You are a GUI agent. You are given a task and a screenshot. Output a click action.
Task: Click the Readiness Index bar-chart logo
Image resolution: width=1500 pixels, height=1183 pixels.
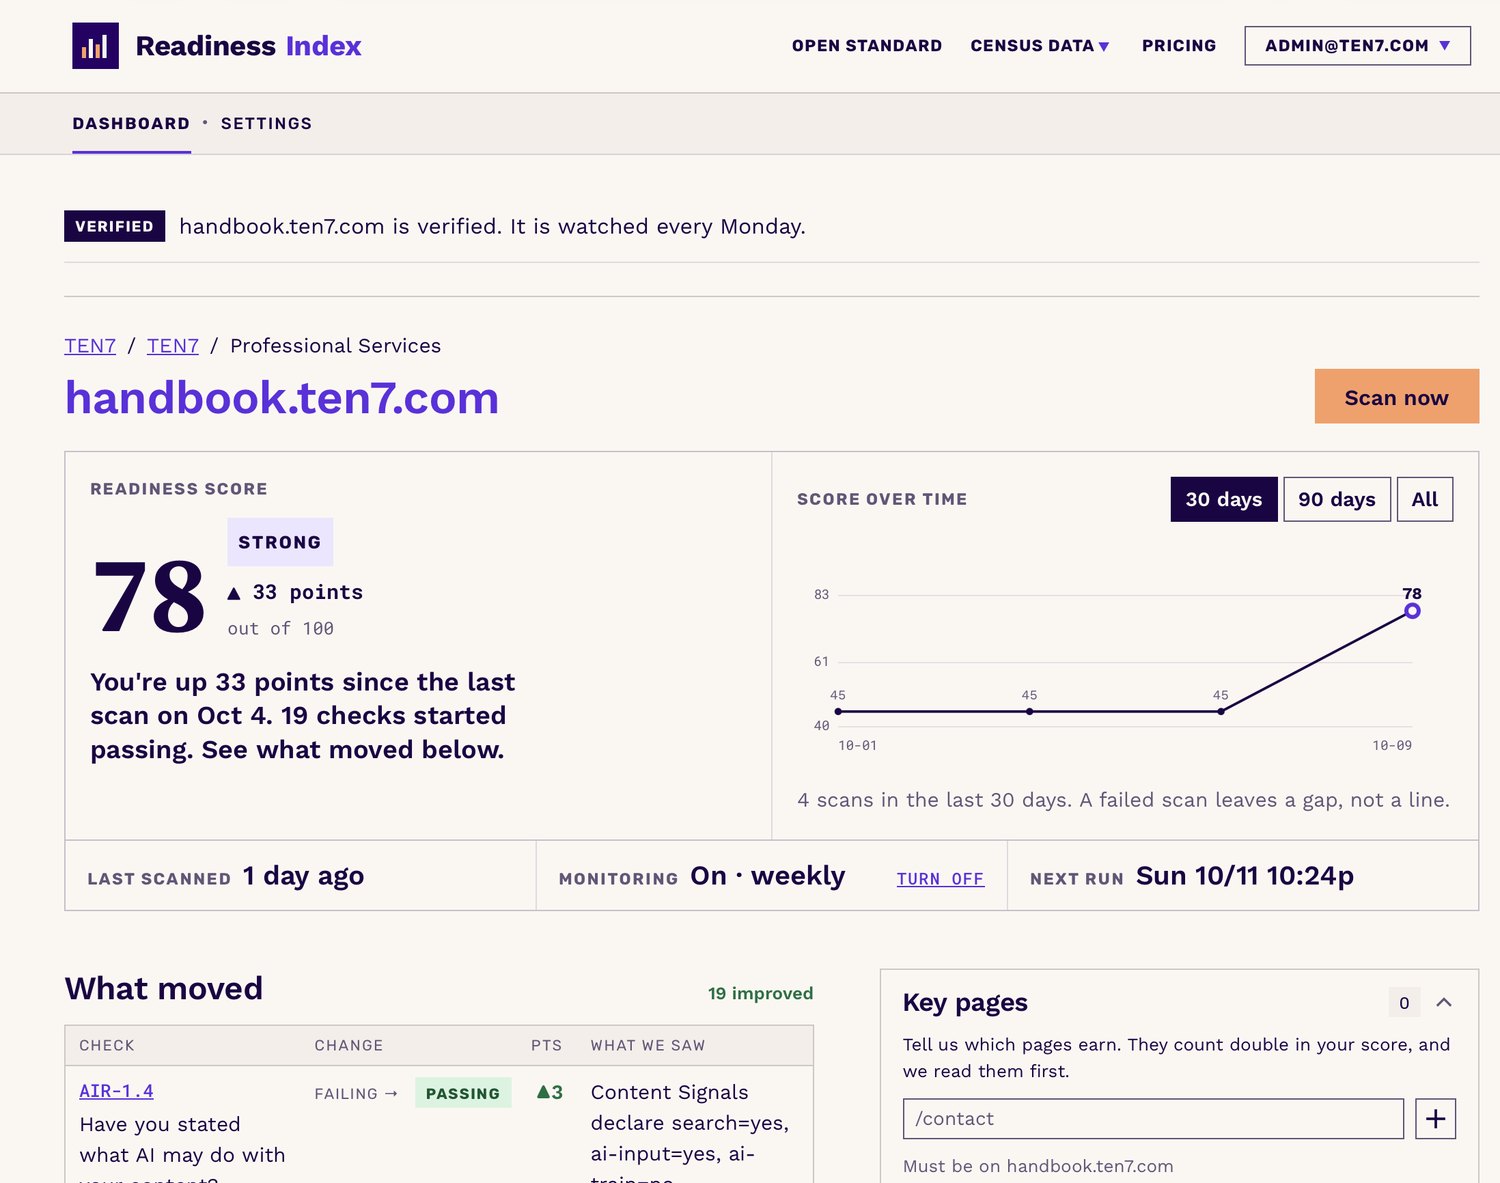95,46
